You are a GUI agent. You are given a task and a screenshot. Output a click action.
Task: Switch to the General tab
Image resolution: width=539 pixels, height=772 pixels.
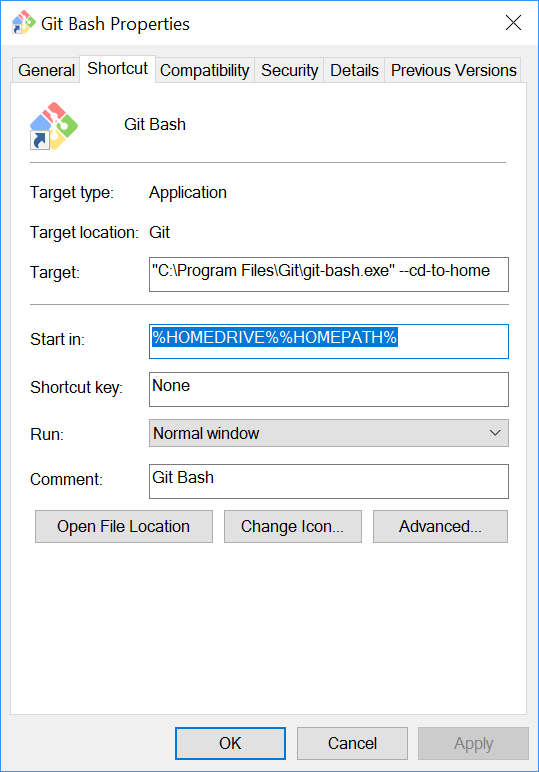pos(46,70)
